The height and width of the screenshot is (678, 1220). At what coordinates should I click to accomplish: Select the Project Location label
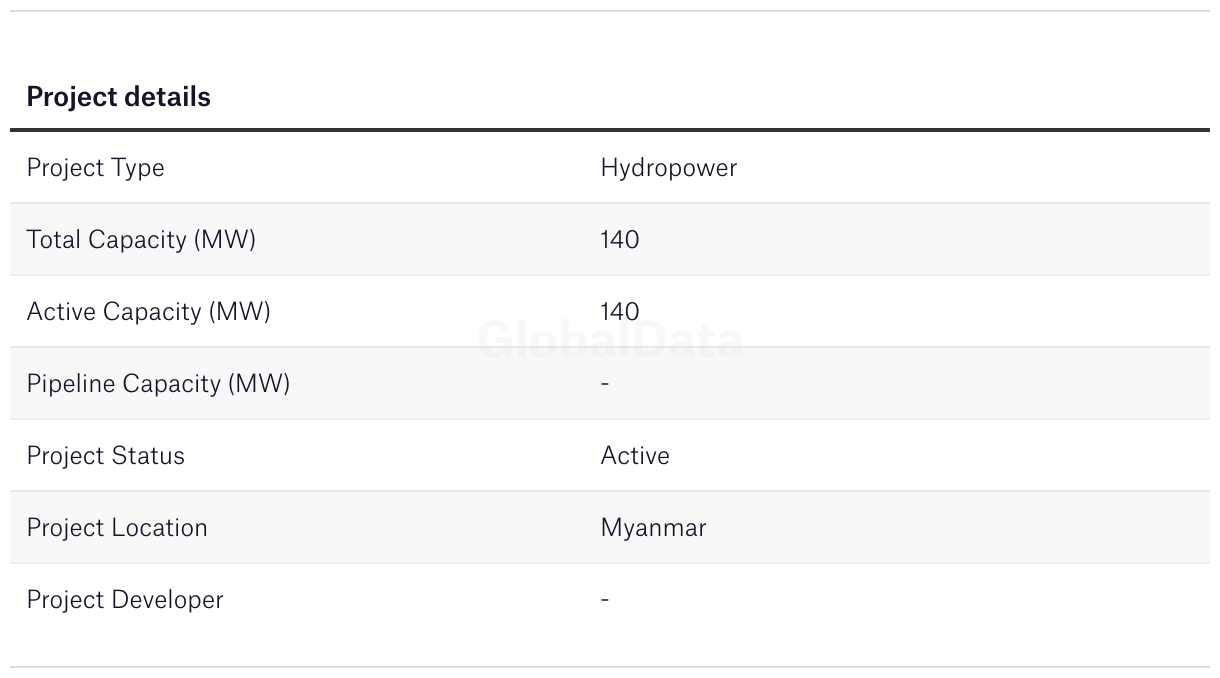coord(117,527)
